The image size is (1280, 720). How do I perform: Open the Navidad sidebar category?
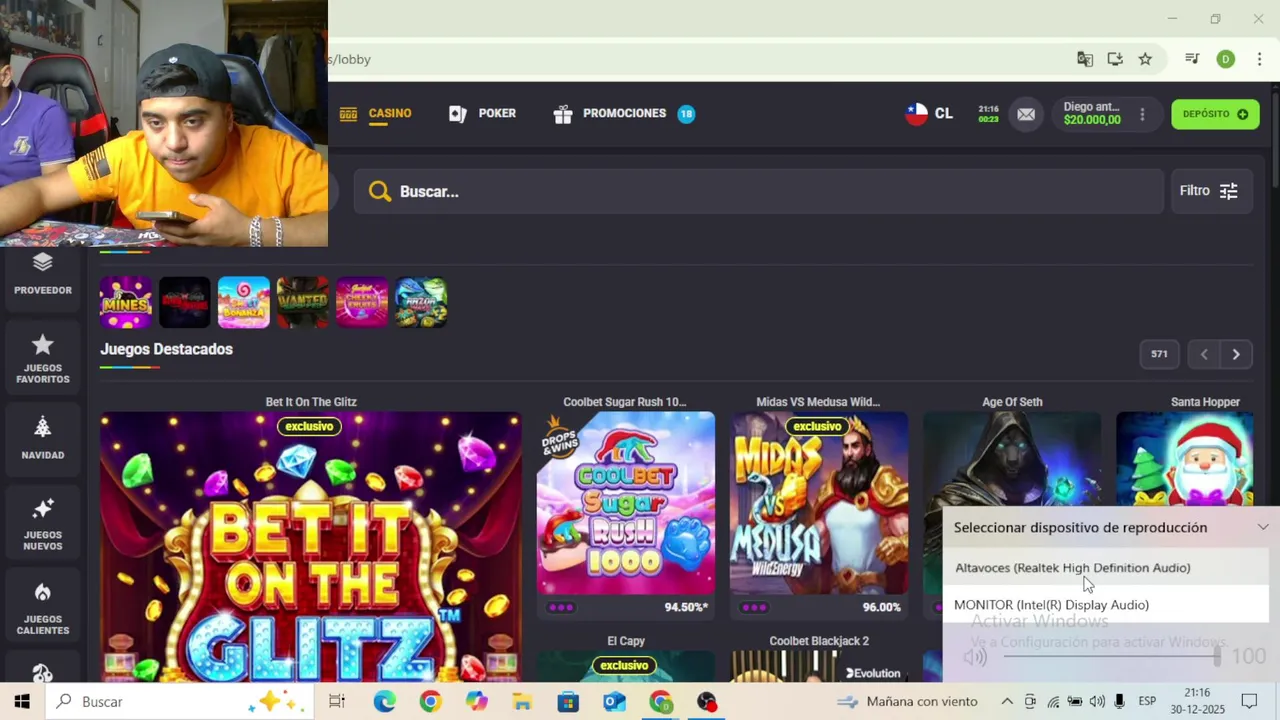point(42,439)
